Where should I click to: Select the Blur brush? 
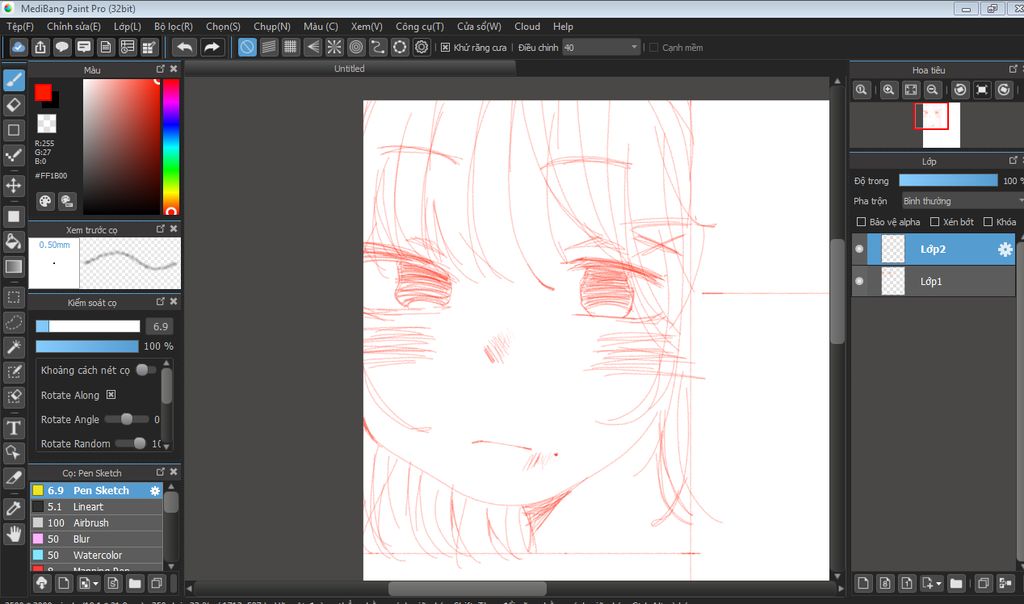click(97, 539)
